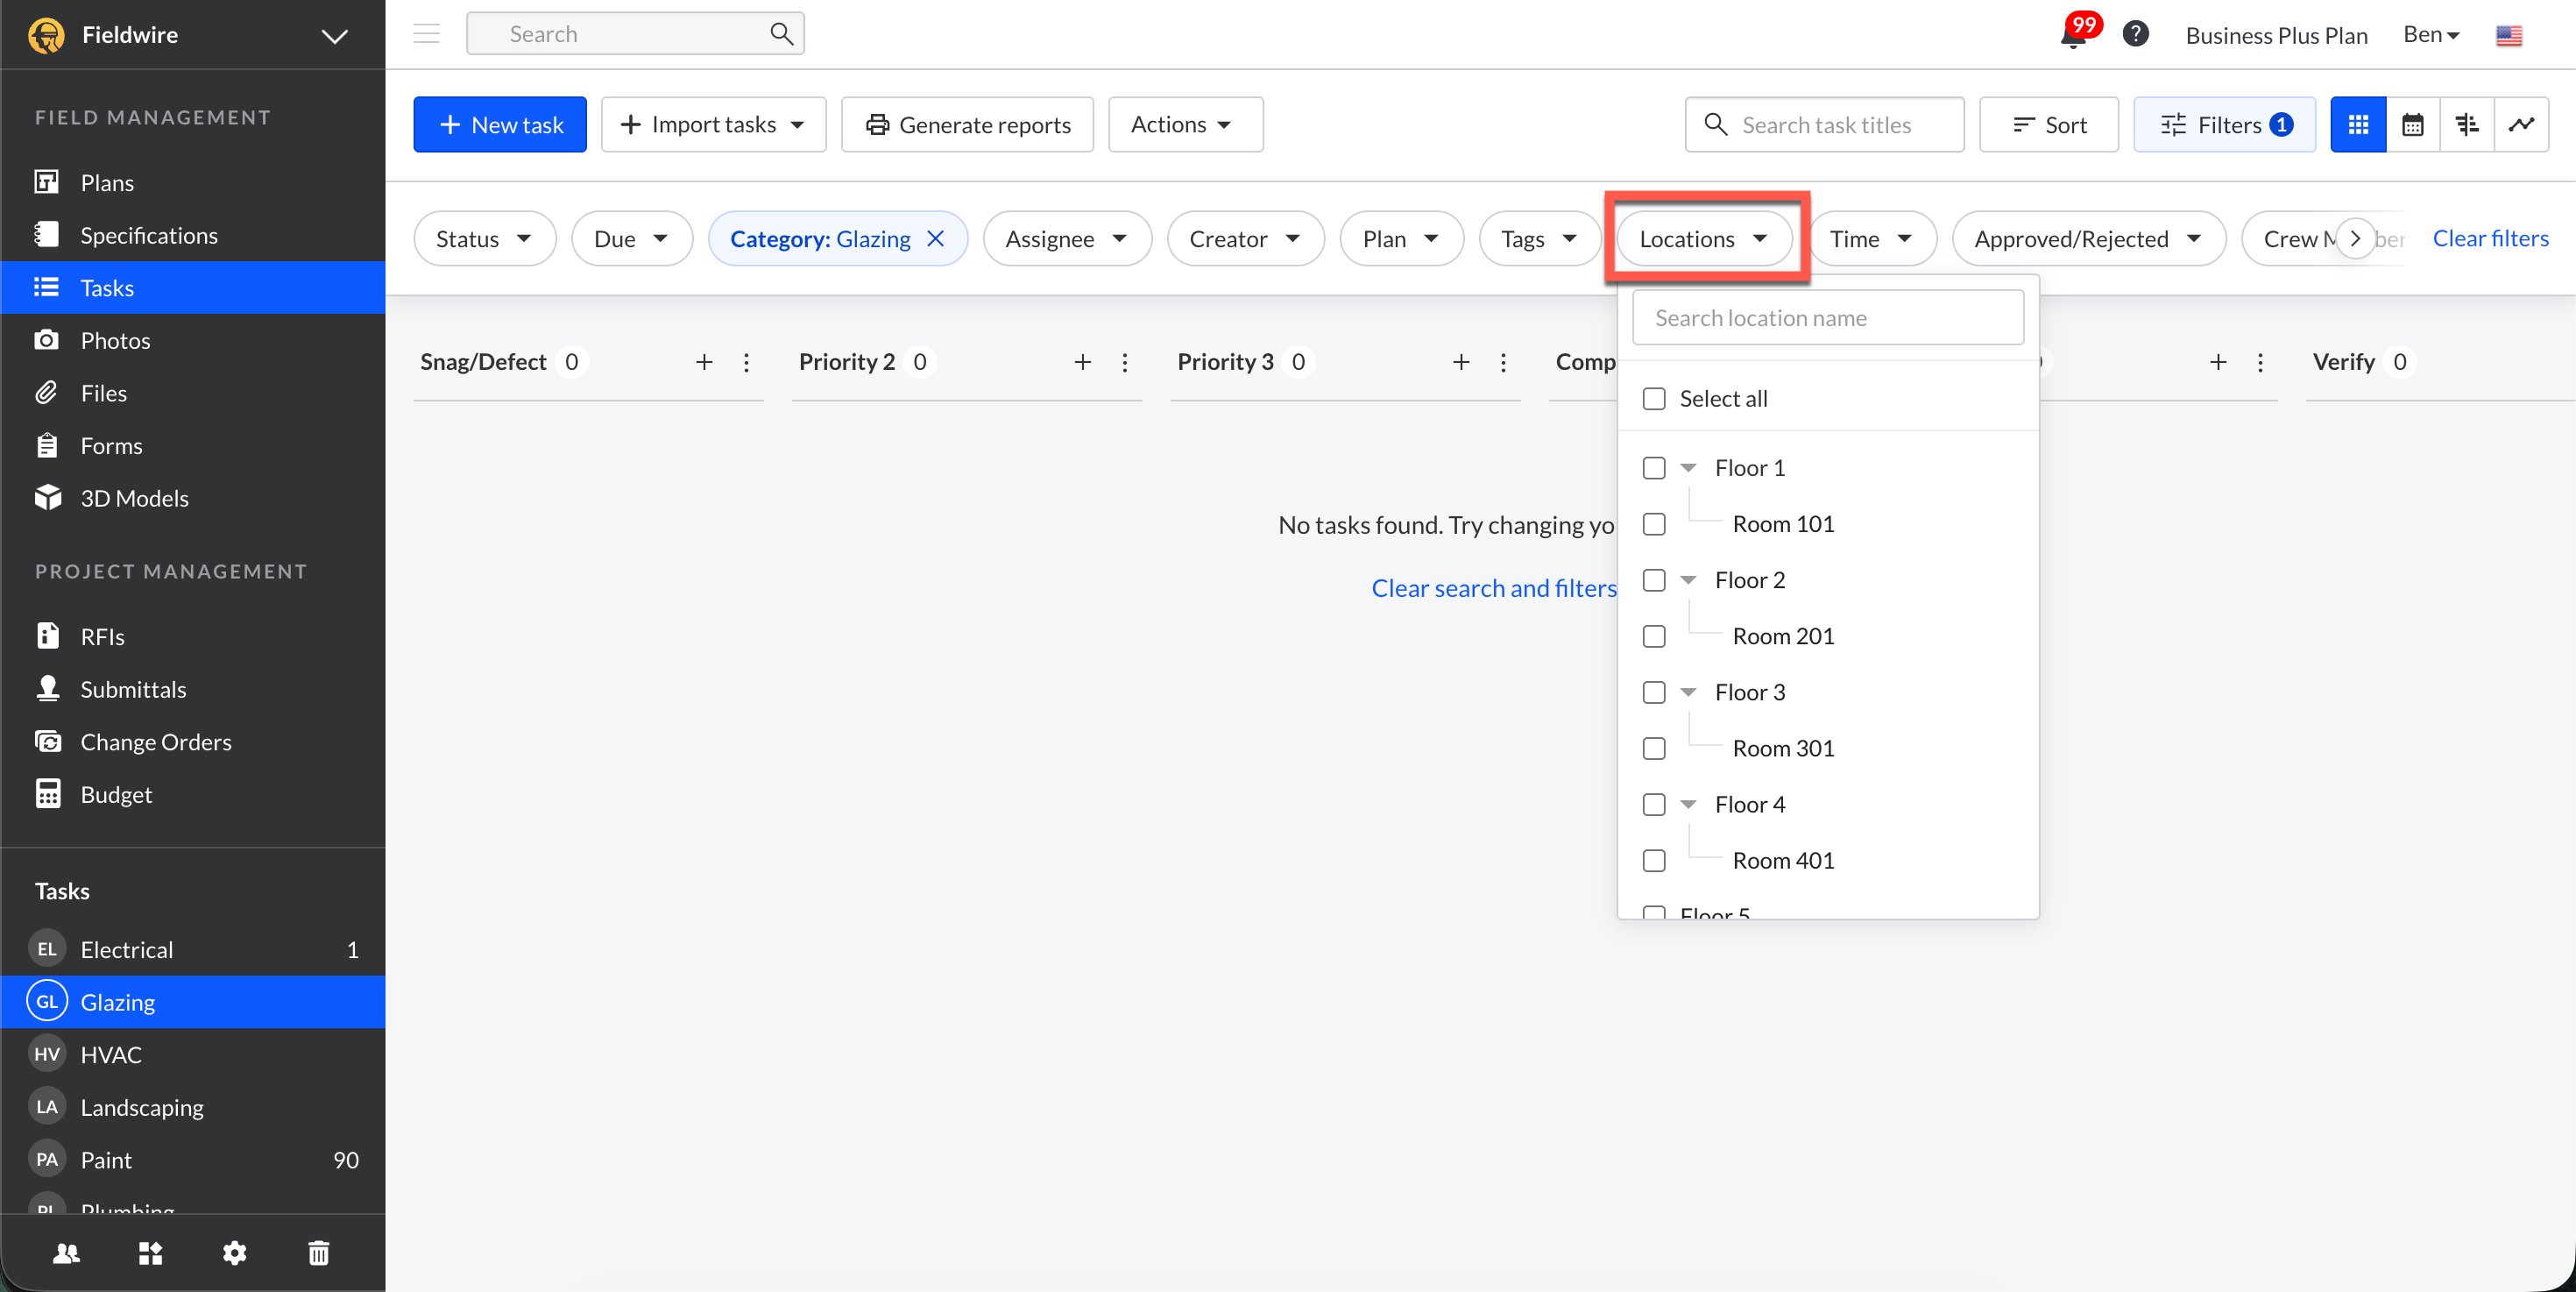Check the Floor 4 checkbox
Screen dimensions: 2576x1292
click(1654, 804)
